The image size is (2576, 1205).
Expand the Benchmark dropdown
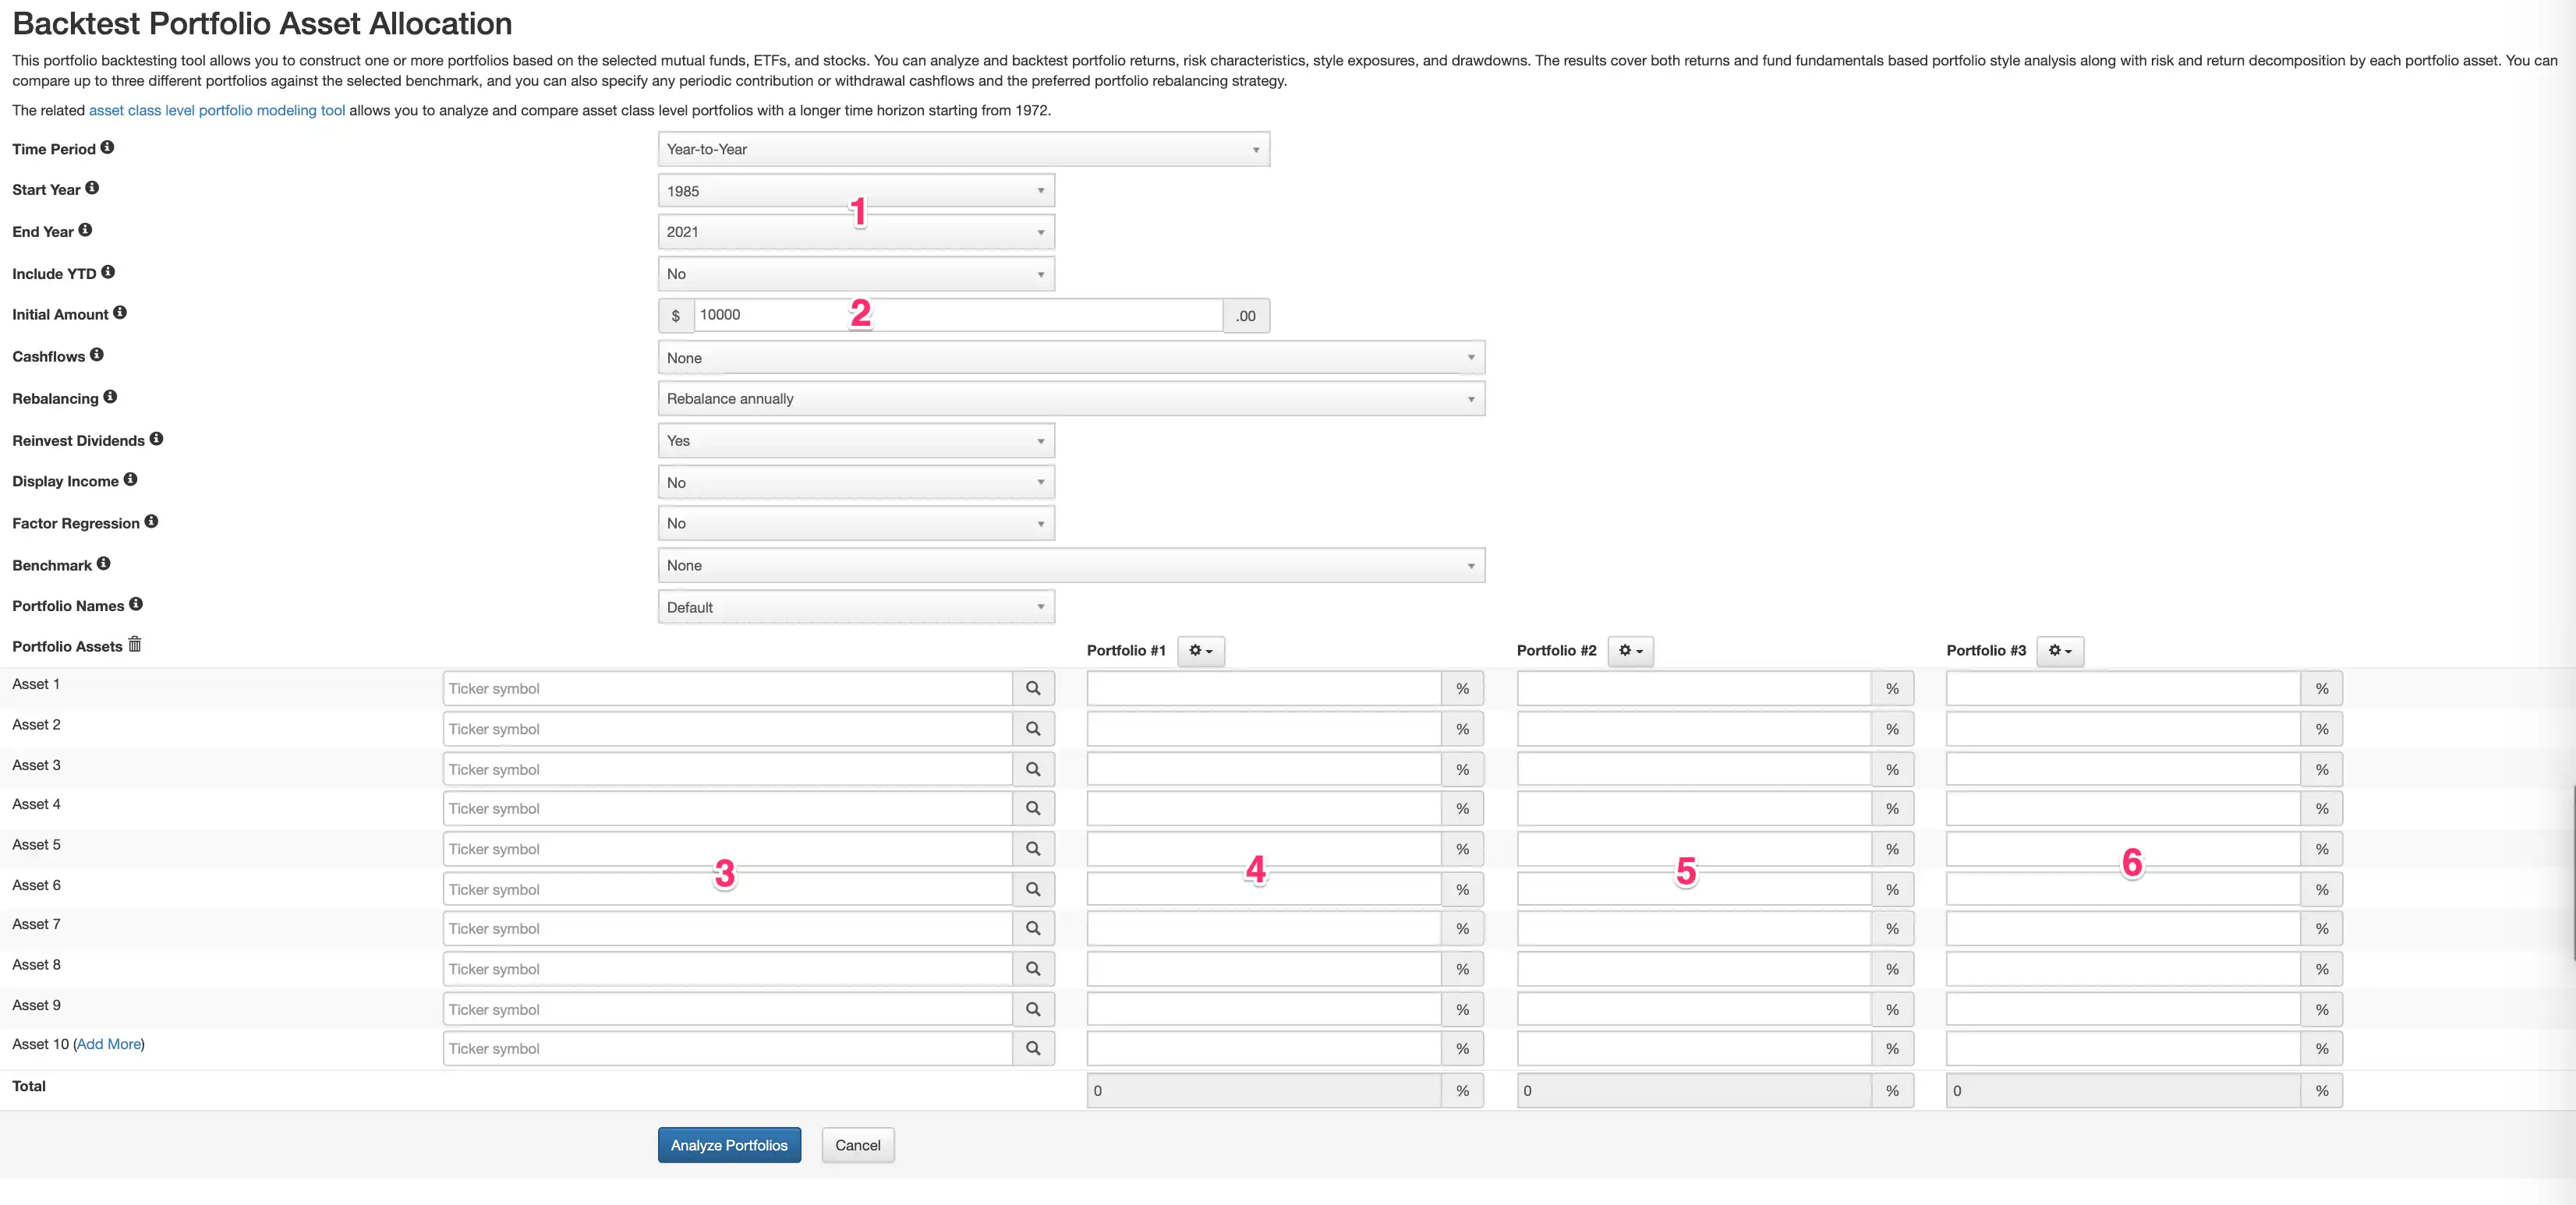[1070, 566]
